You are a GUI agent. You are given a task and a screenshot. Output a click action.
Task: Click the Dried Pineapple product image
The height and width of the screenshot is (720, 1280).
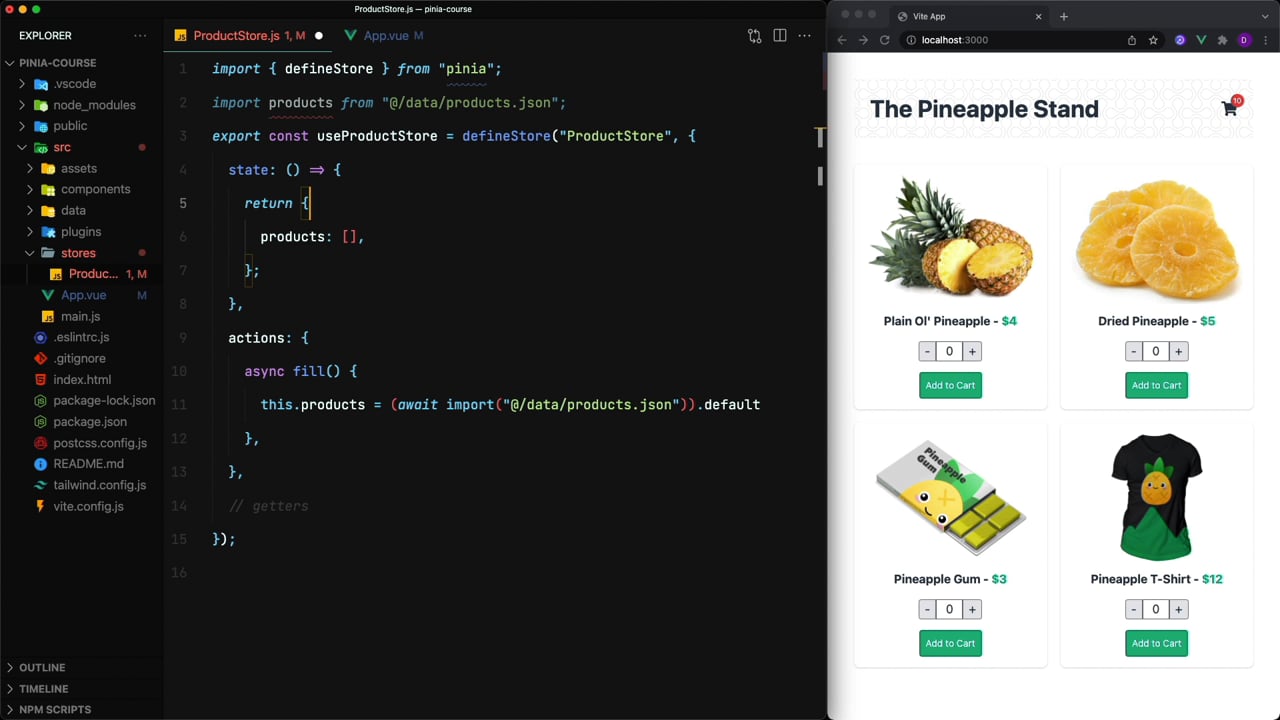[1157, 240]
